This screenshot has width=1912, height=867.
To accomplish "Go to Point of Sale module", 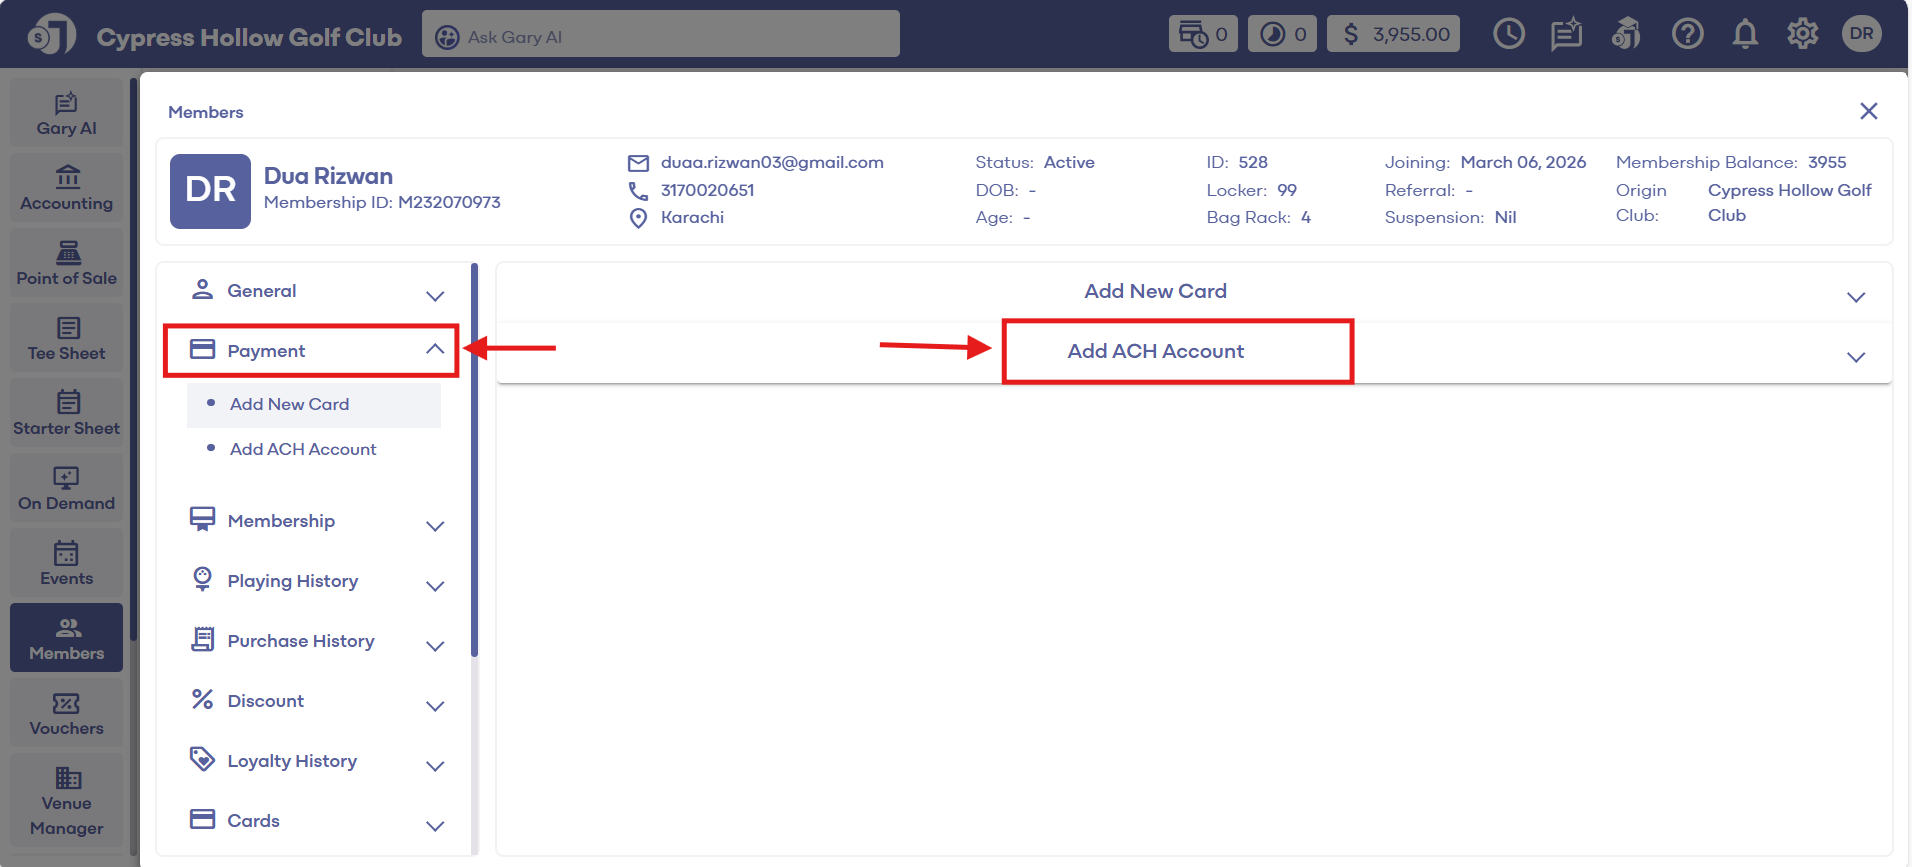I will (67, 264).
